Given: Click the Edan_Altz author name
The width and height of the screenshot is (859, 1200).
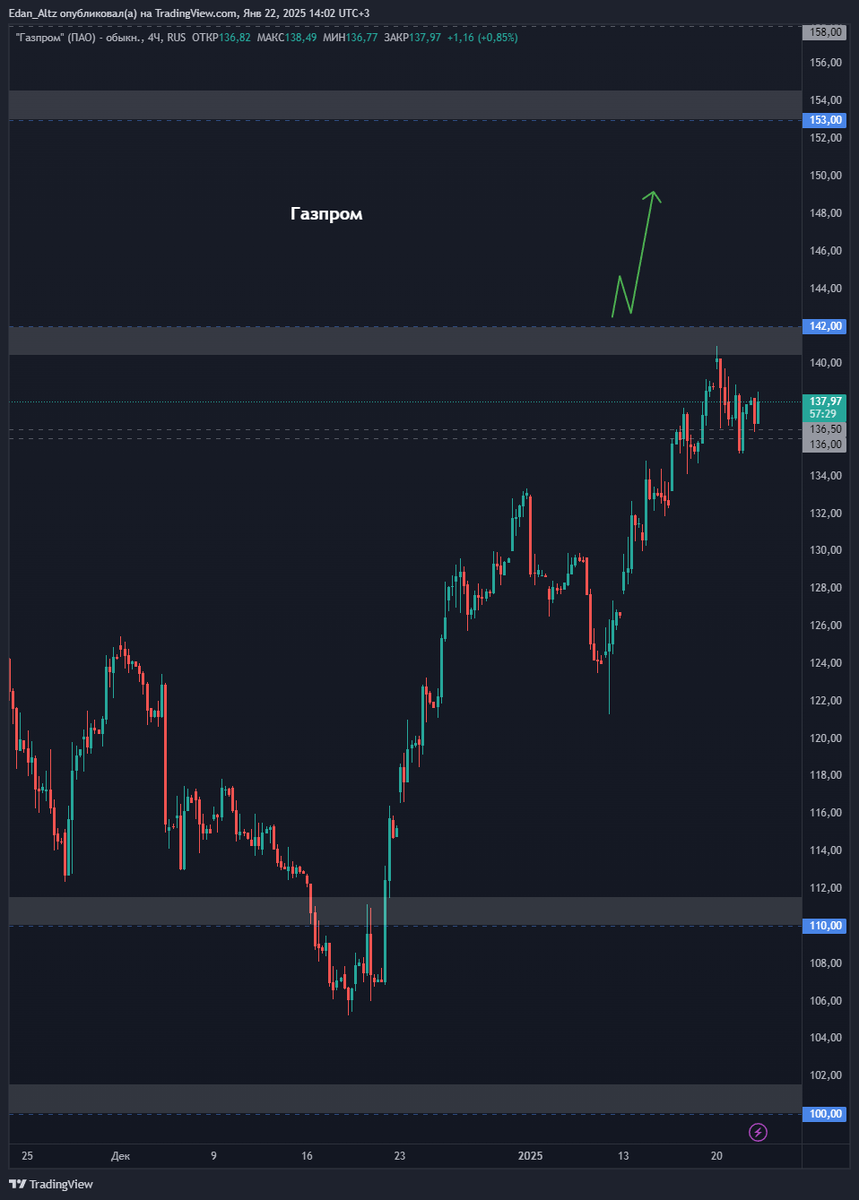Looking at the screenshot, I should pos(32,13).
